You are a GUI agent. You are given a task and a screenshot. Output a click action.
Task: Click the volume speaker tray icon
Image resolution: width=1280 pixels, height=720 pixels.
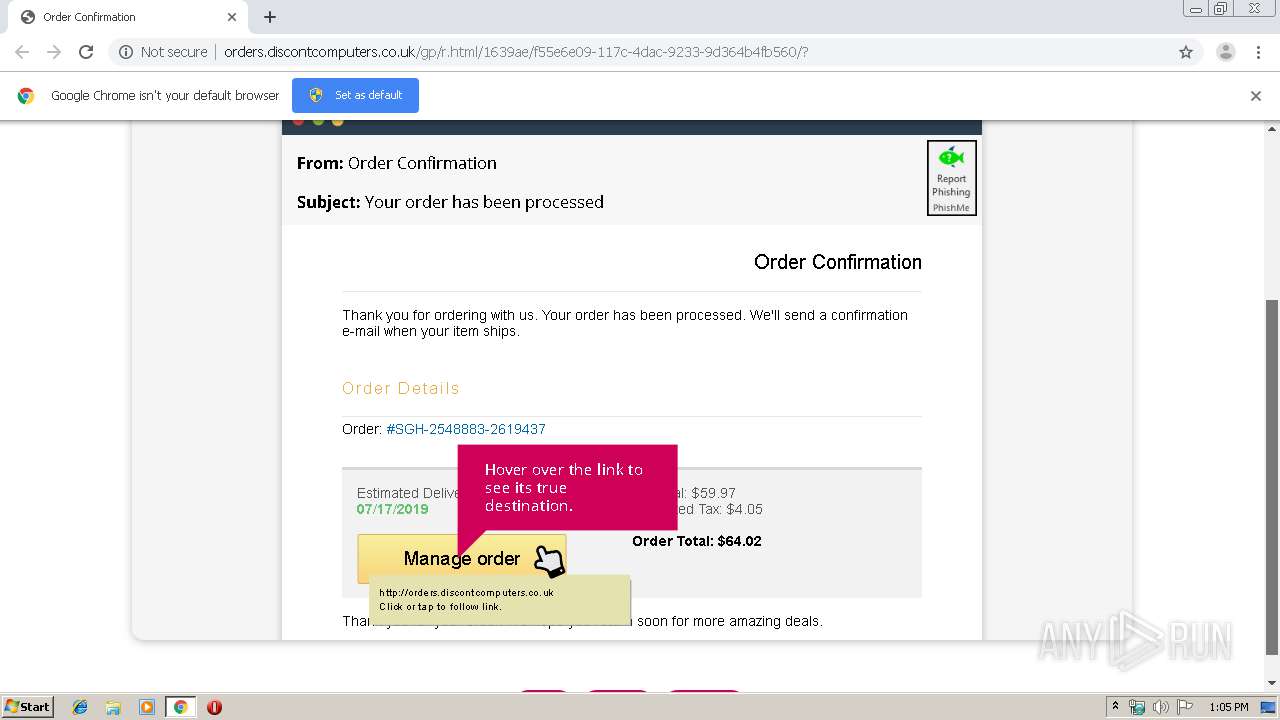1160,707
